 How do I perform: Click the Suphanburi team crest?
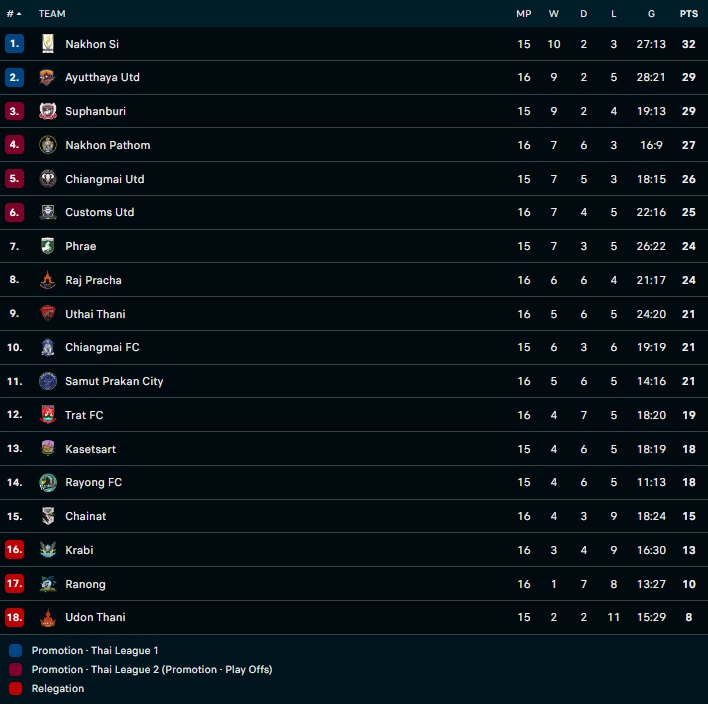48,111
